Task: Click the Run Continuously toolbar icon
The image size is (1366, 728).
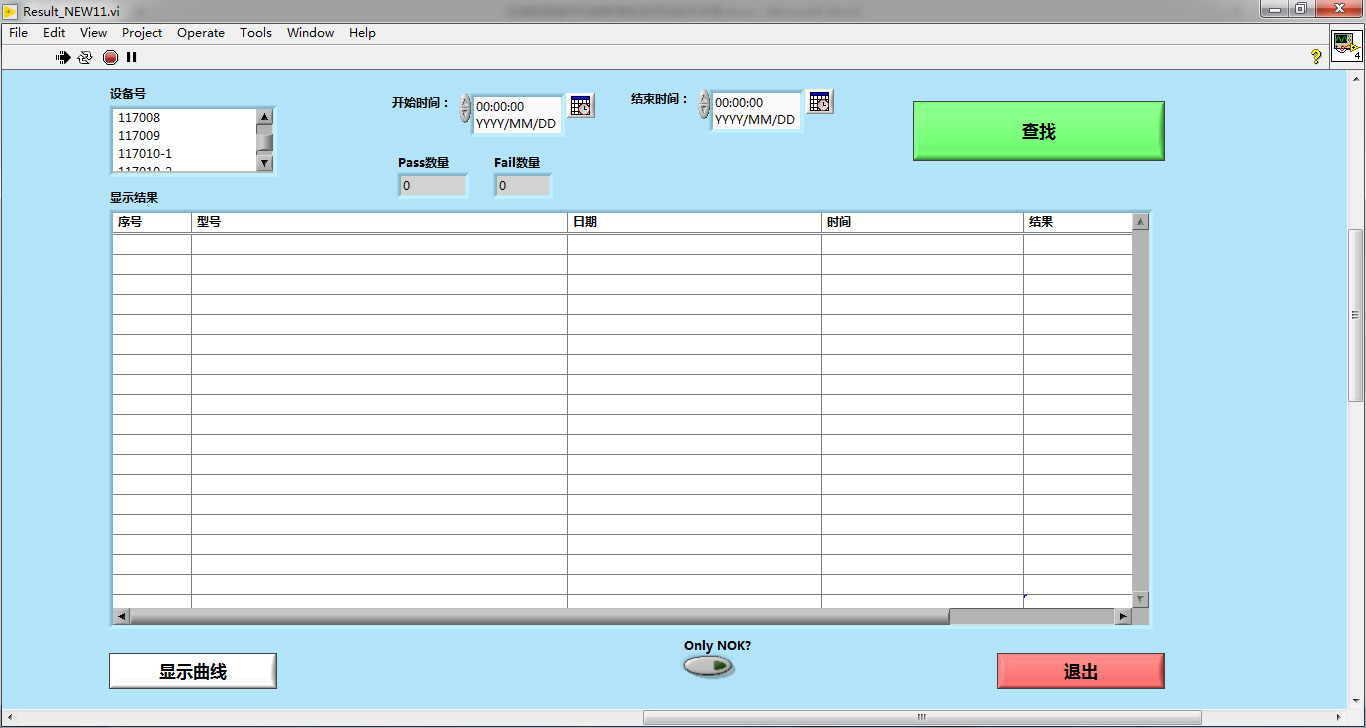Action: tap(86, 58)
